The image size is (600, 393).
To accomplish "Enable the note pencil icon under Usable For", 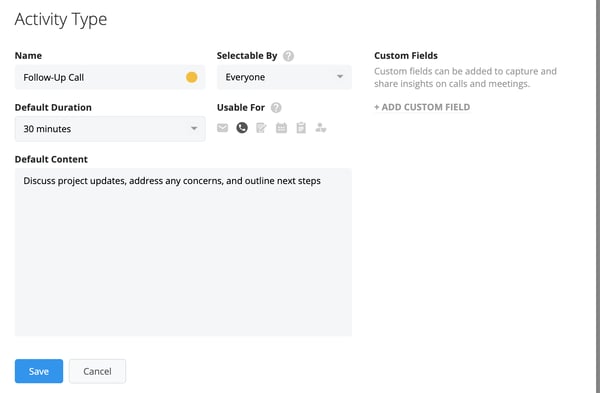I will [261, 128].
